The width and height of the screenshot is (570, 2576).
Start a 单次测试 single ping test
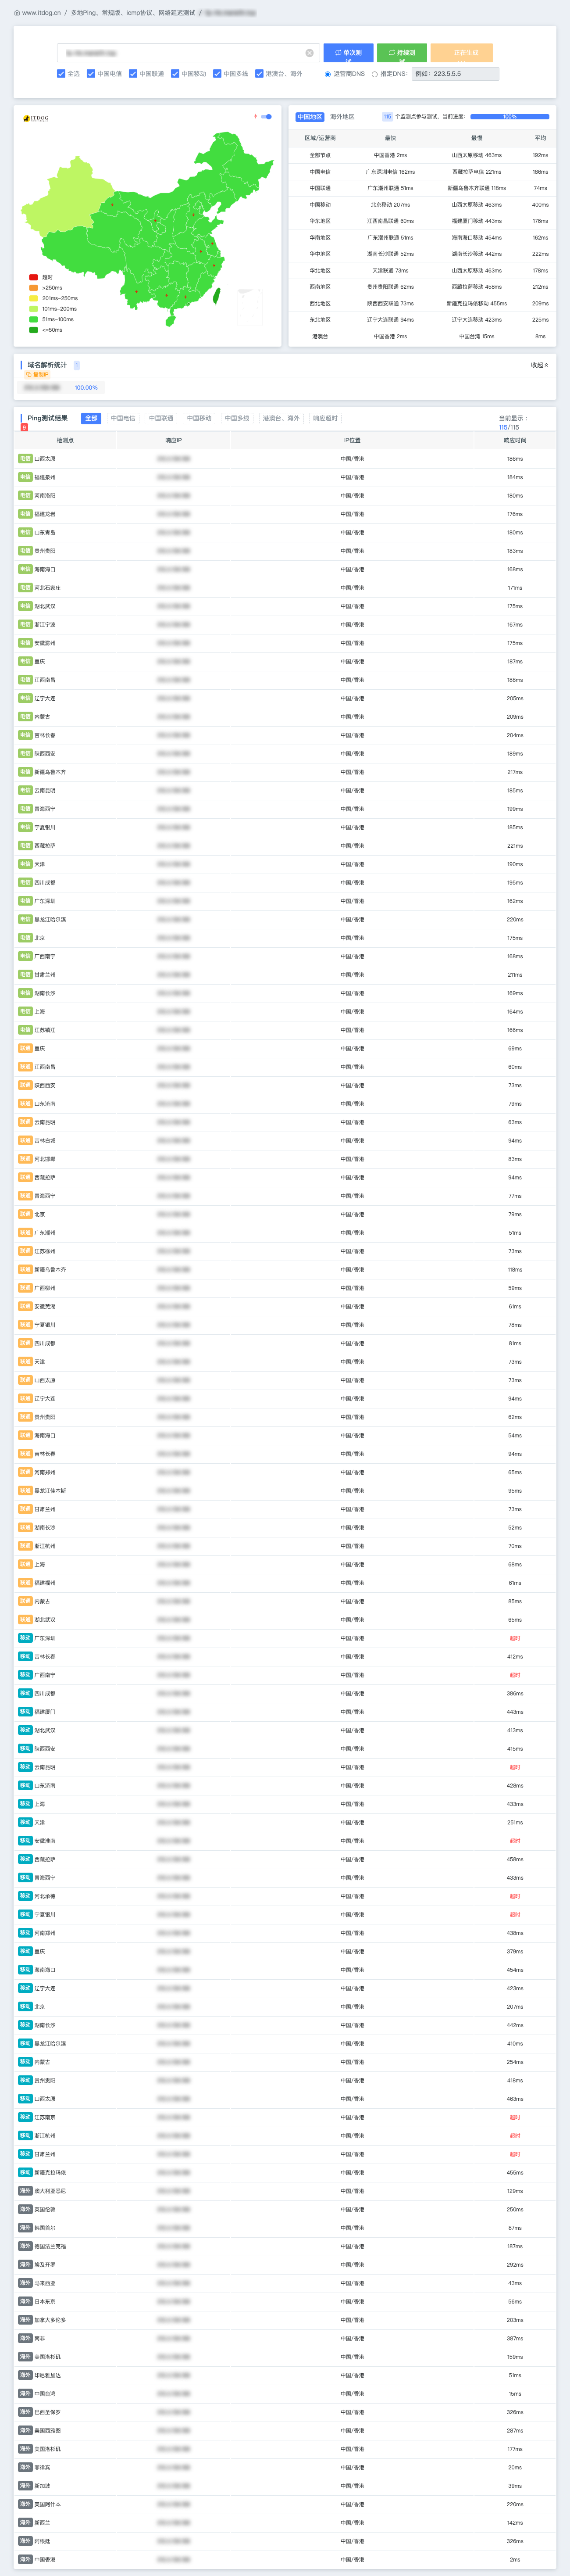tap(348, 53)
